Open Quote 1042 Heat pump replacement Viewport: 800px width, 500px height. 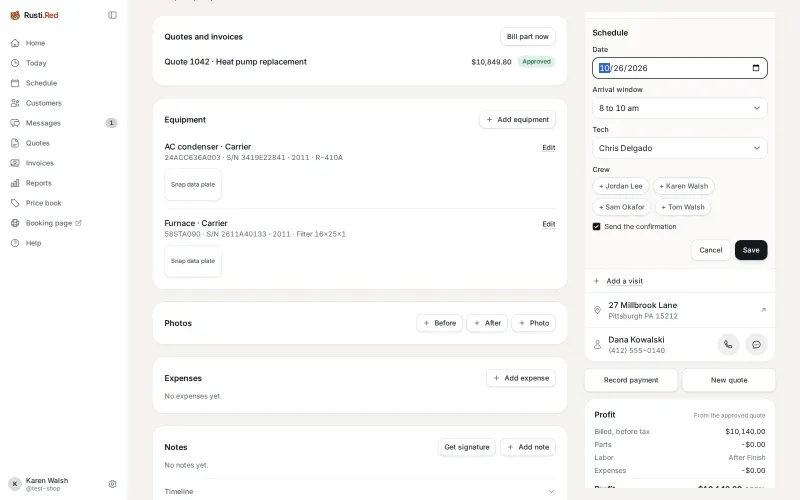point(236,62)
